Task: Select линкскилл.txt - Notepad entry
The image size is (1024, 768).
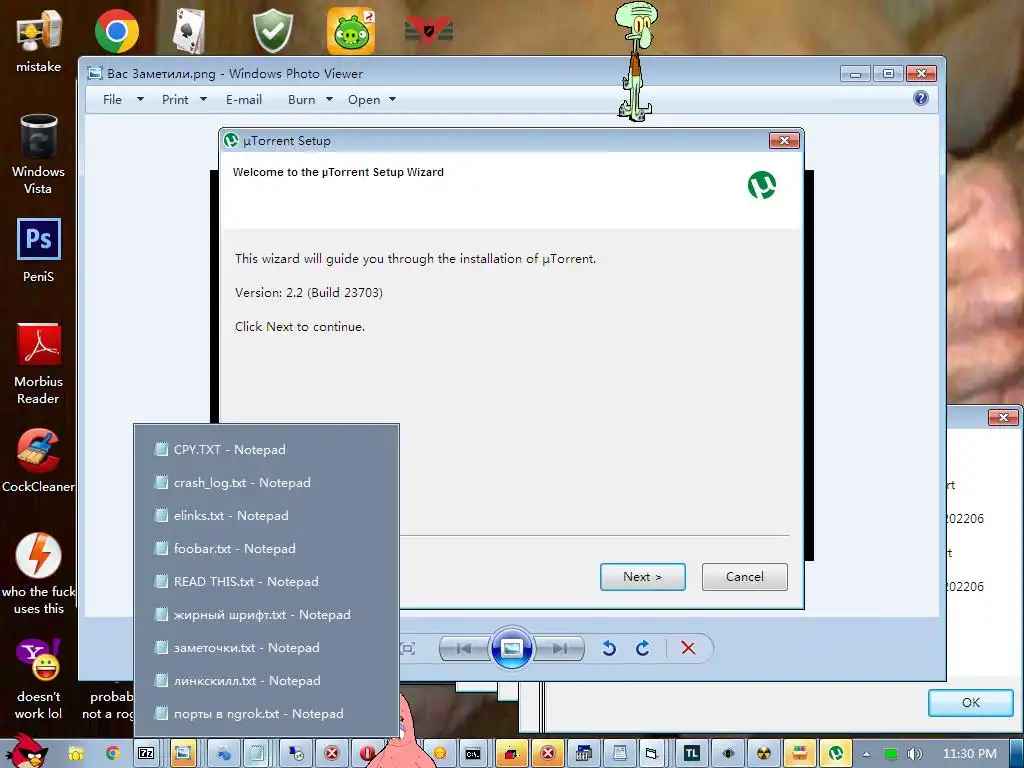Action: click(266, 680)
